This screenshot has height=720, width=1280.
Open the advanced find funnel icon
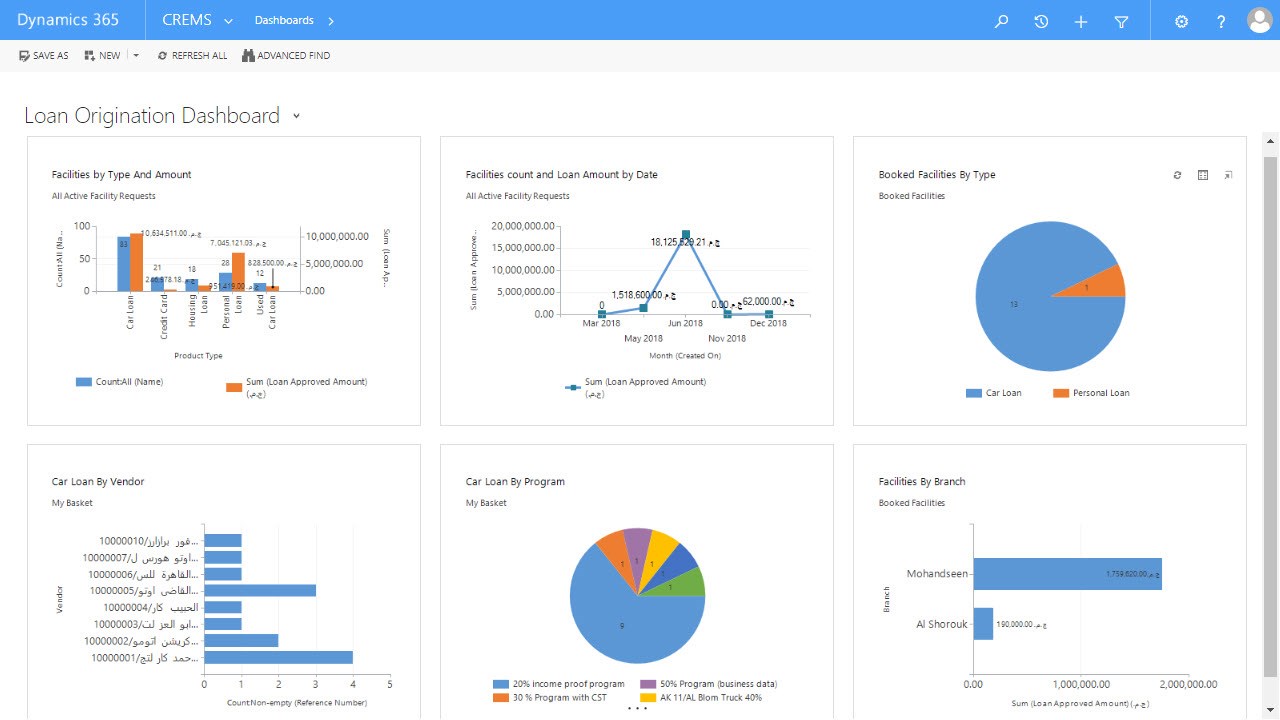click(x=1121, y=21)
